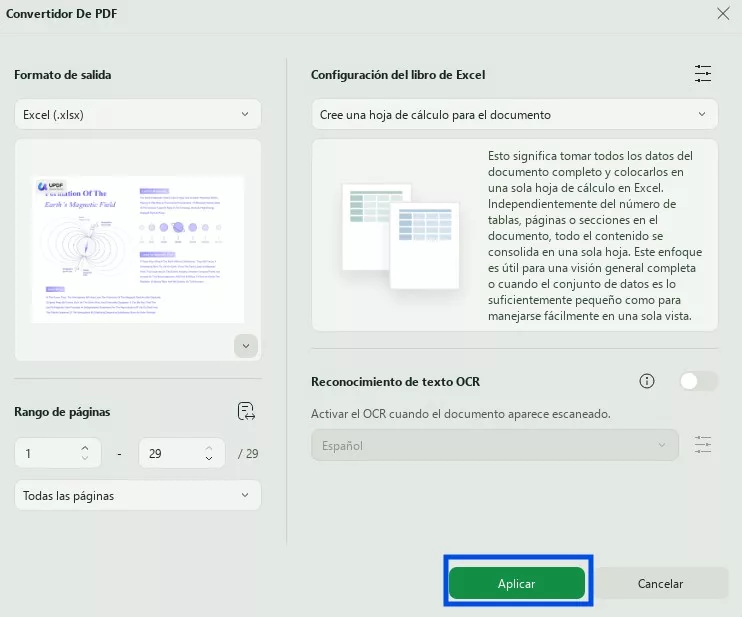Screen dimensions: 742x617
Task: Increase the start page number
Action: pyautogui.click(x=85, y=448)
